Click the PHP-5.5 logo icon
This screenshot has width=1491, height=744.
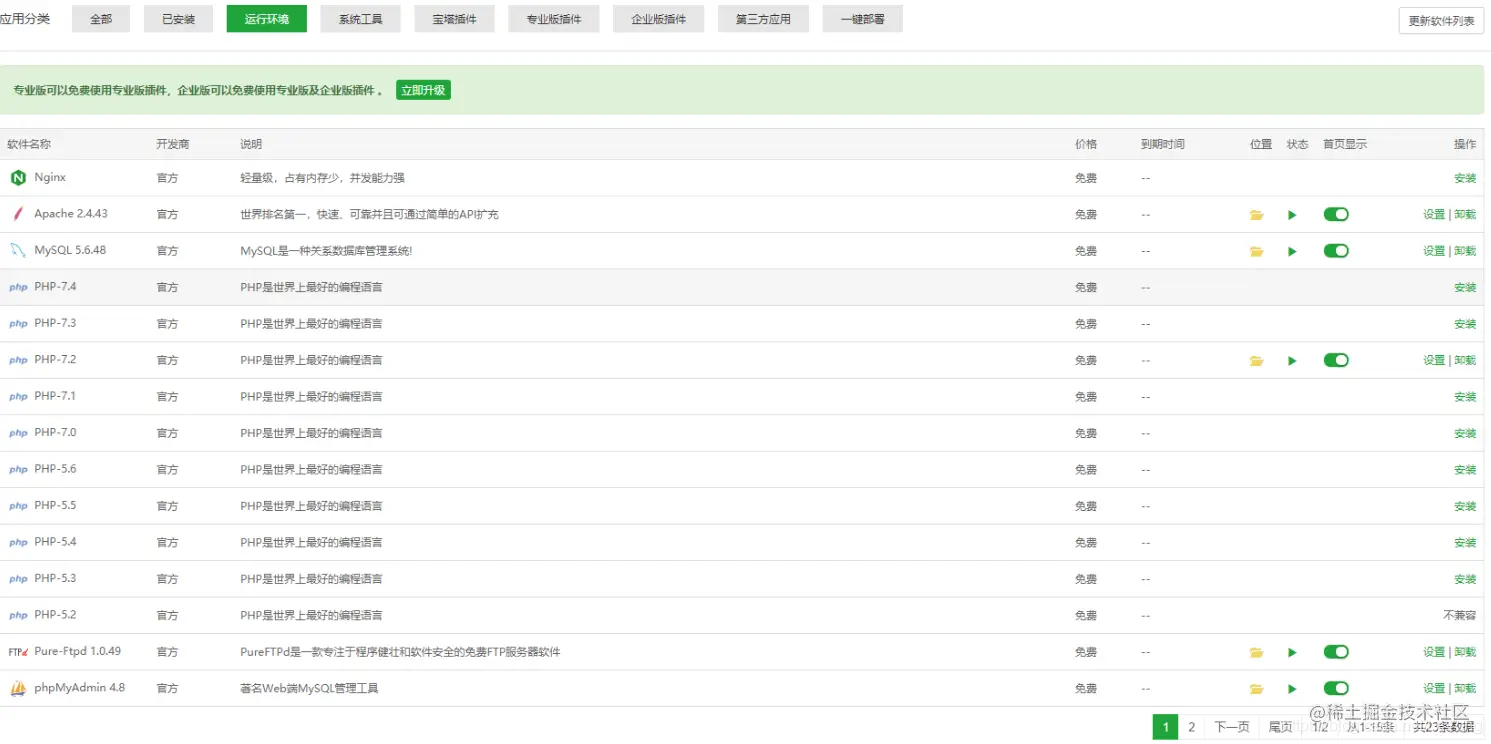point(18,507)
